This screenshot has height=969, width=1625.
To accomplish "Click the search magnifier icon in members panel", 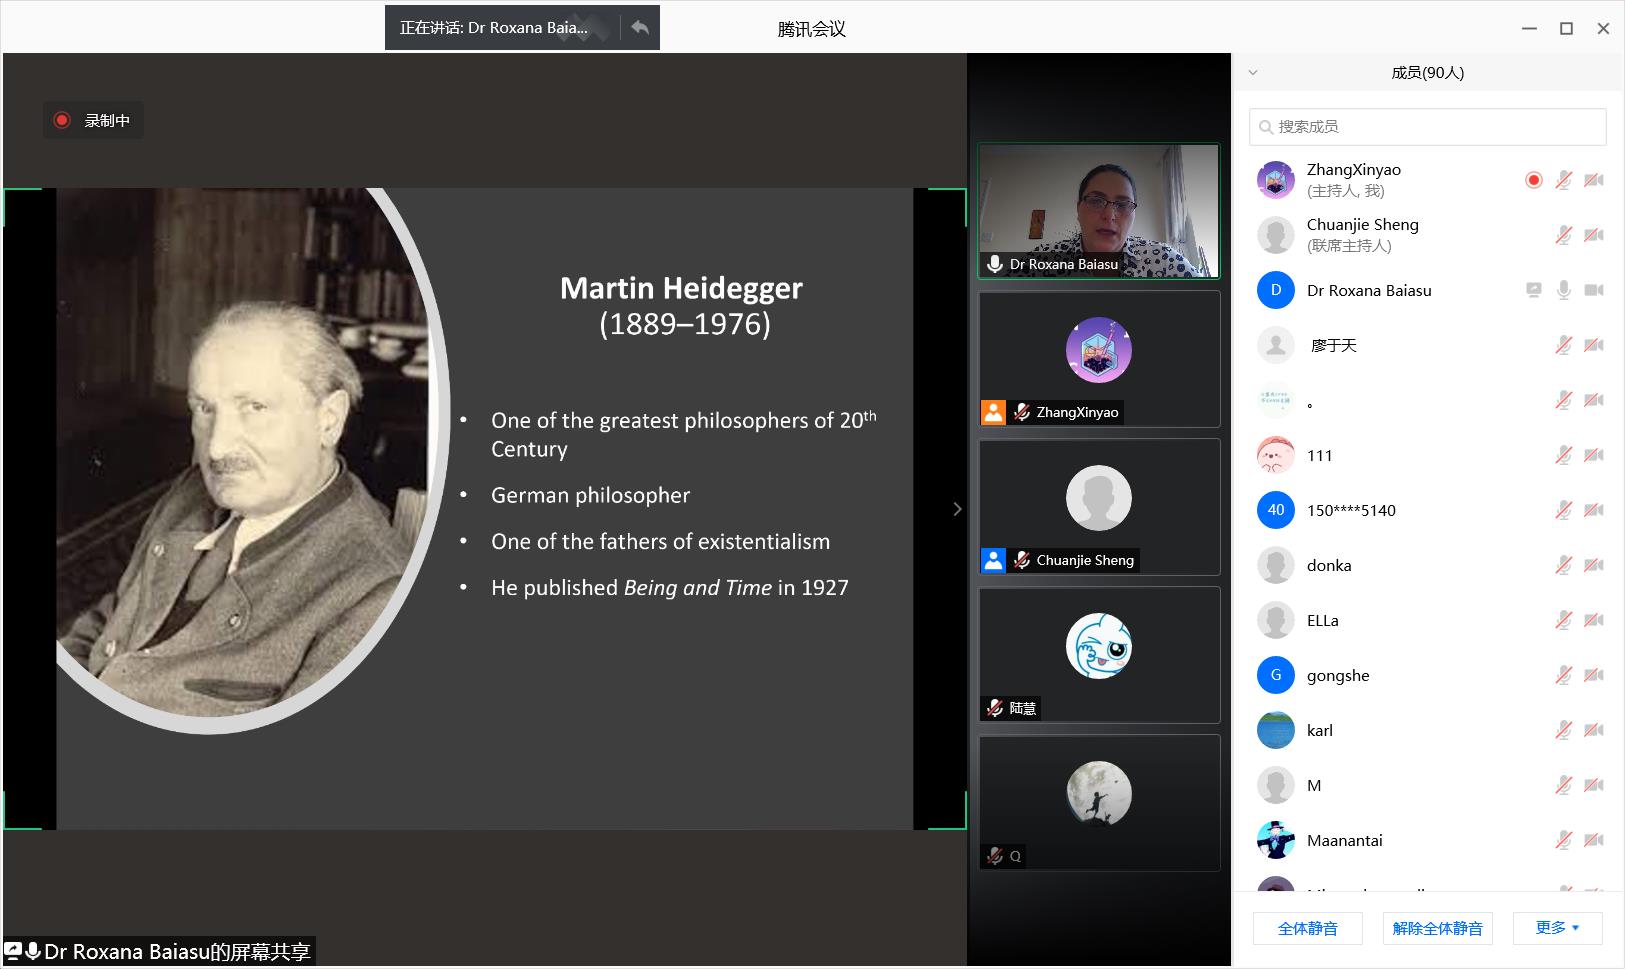I will (1266, 127).
